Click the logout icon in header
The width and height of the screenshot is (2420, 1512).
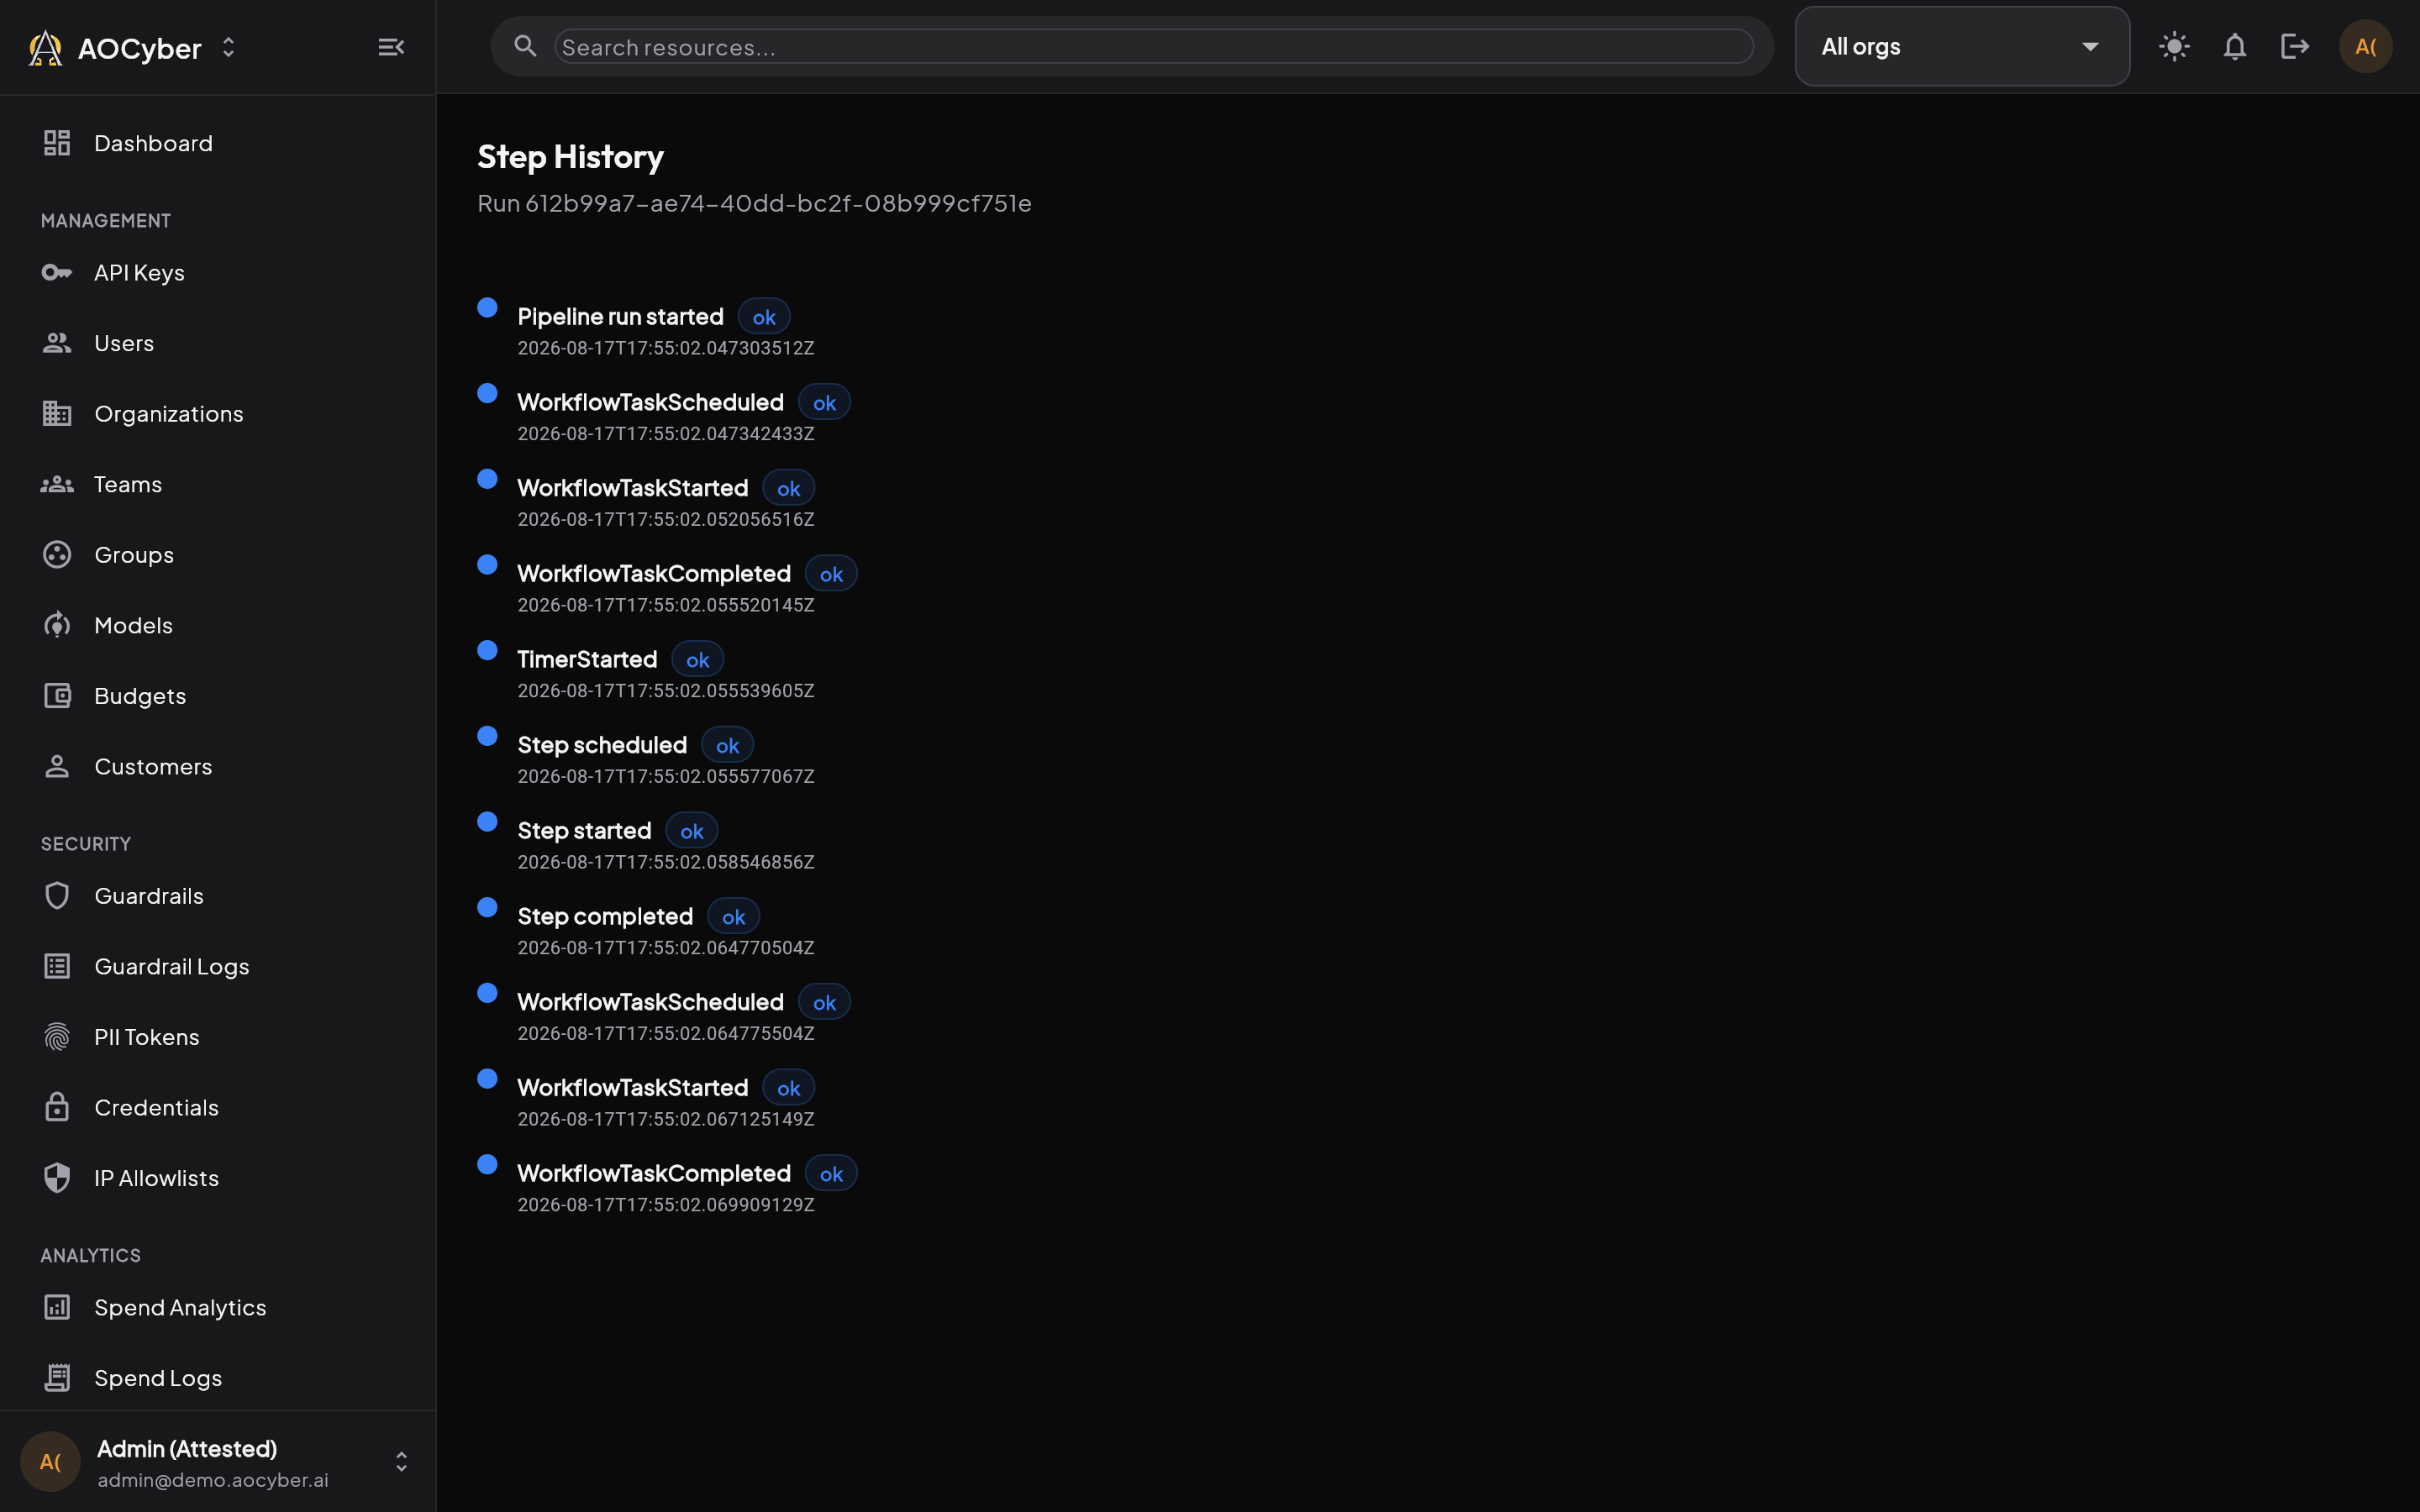(2294, 46)
